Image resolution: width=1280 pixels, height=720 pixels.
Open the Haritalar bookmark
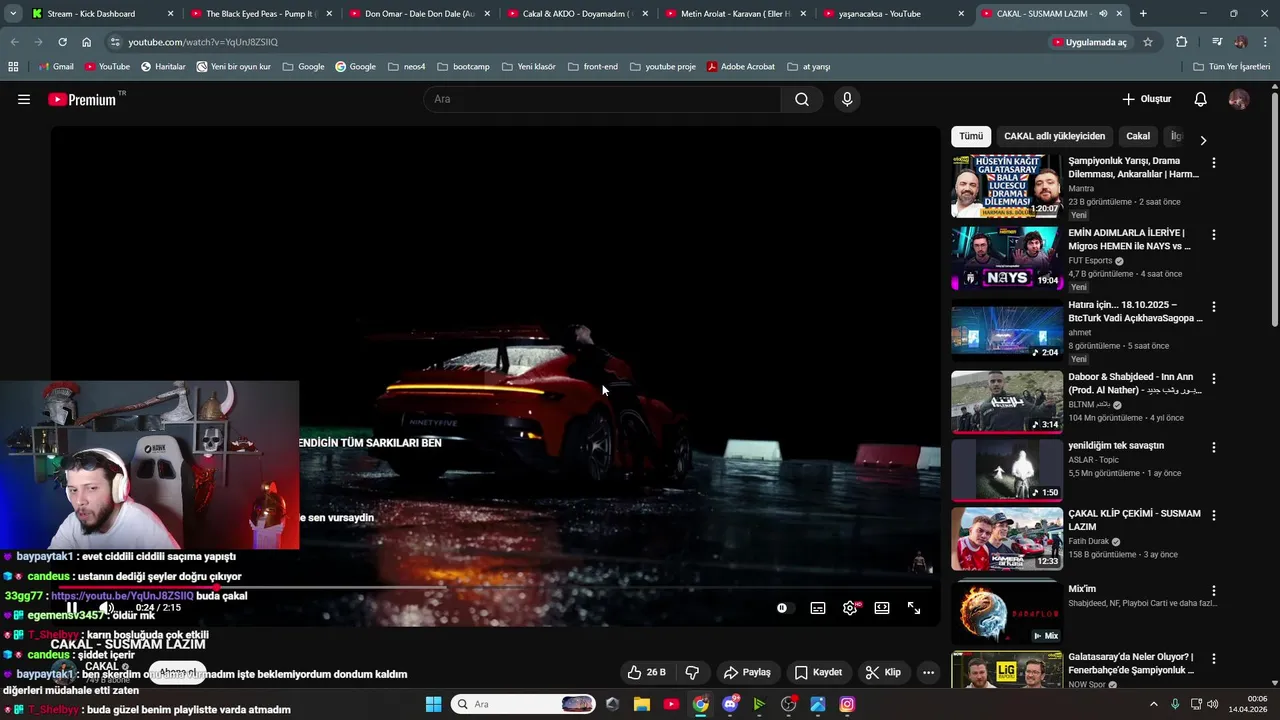click(x=163, y=67)
